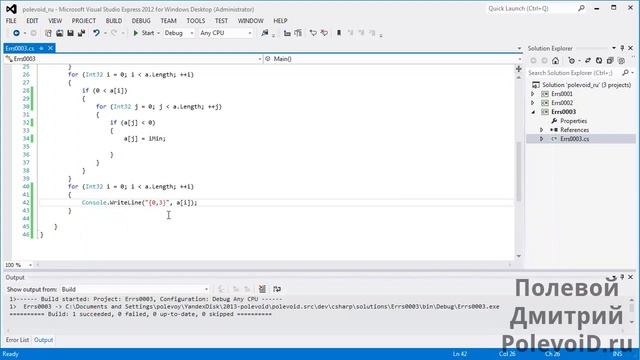
Task: Pin the Errs0003.cs tab with its pin icon
Action: [41, 48]
